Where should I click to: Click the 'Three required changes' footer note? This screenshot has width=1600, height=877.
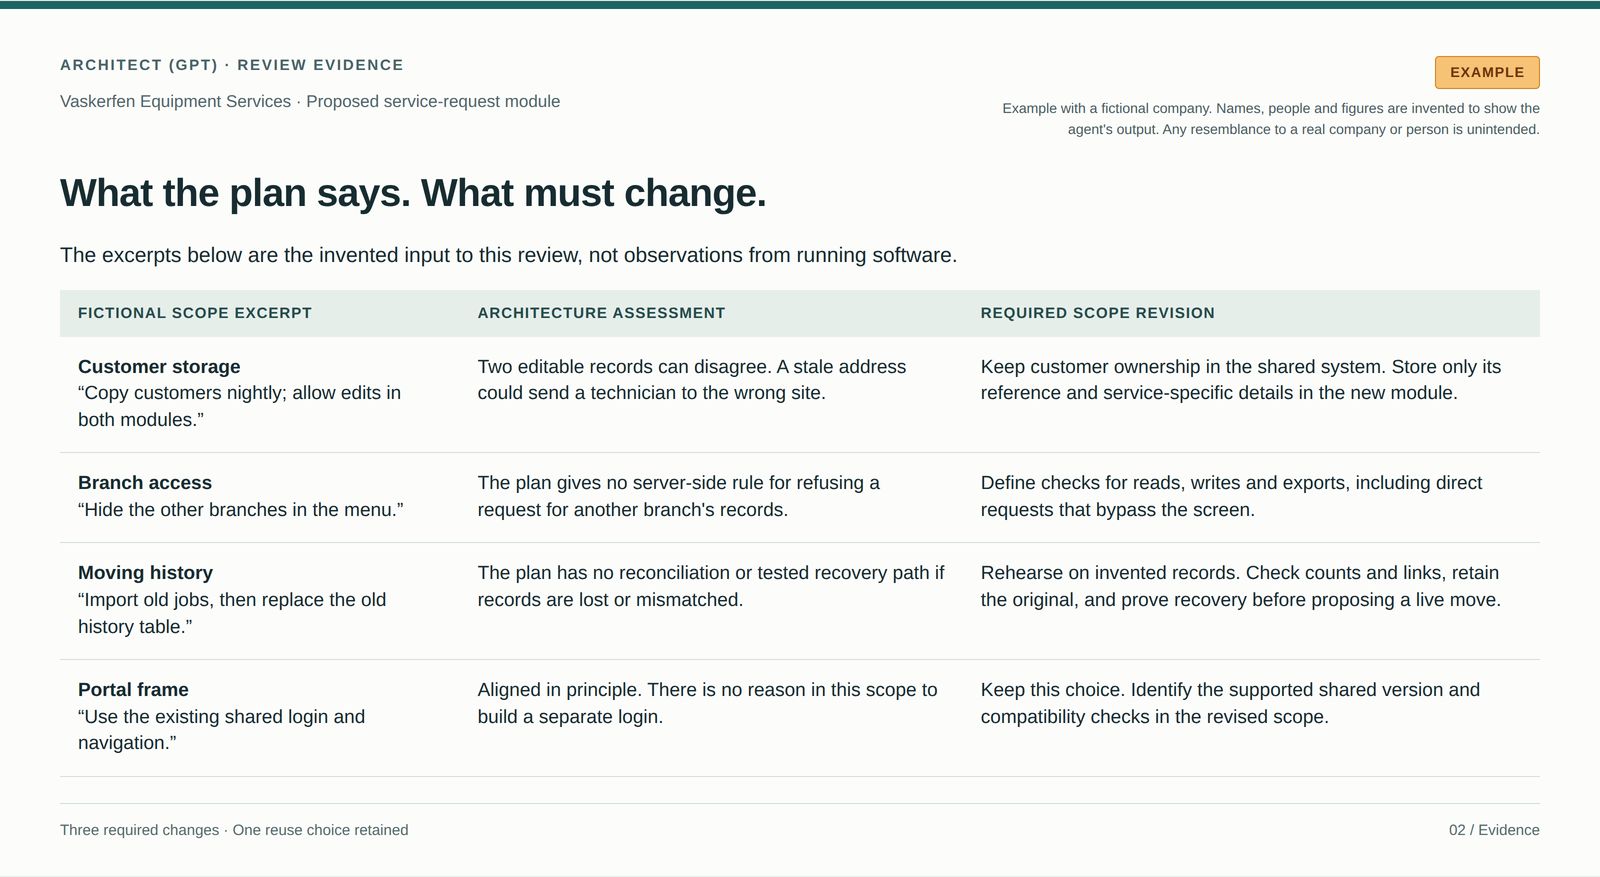(x=234, y=830)
